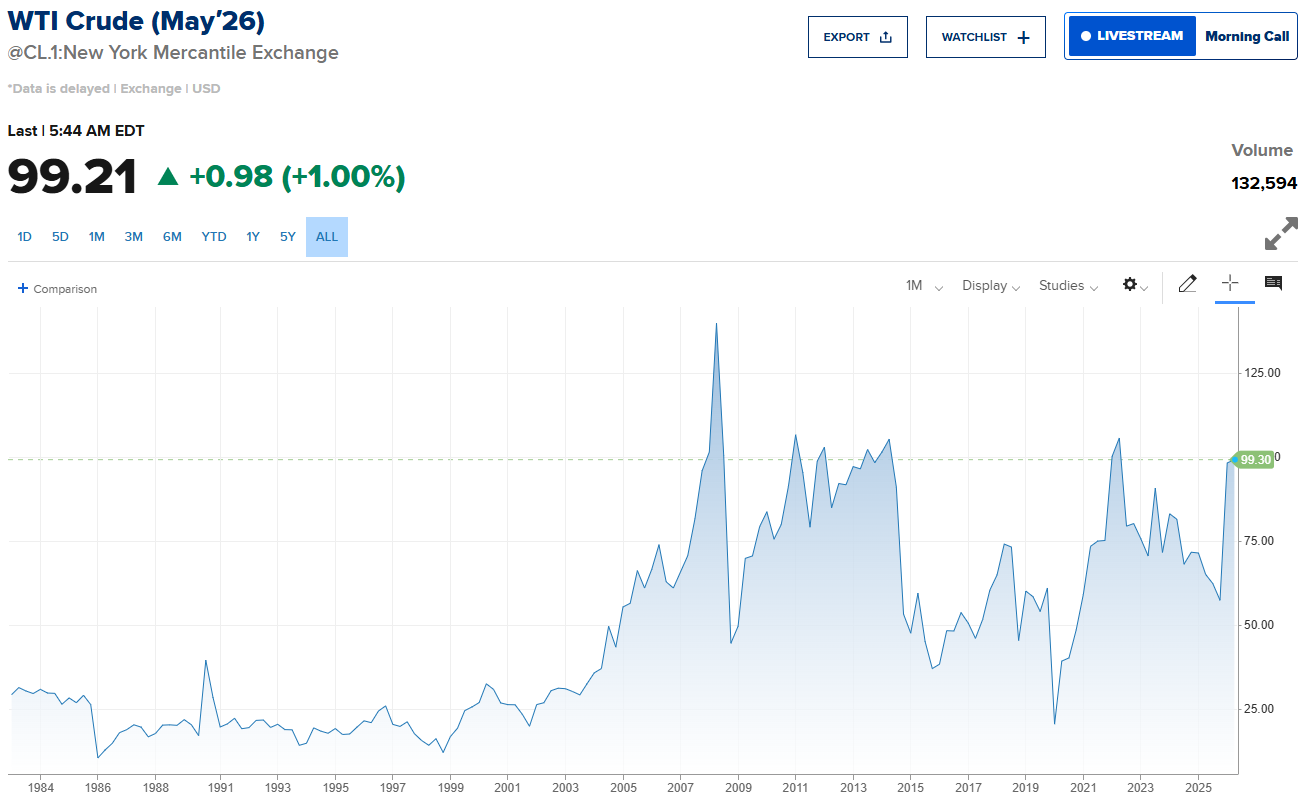Open the Display dropdown menu
The width and height of the screenshot is (1300, 802).
pos(990,286)
